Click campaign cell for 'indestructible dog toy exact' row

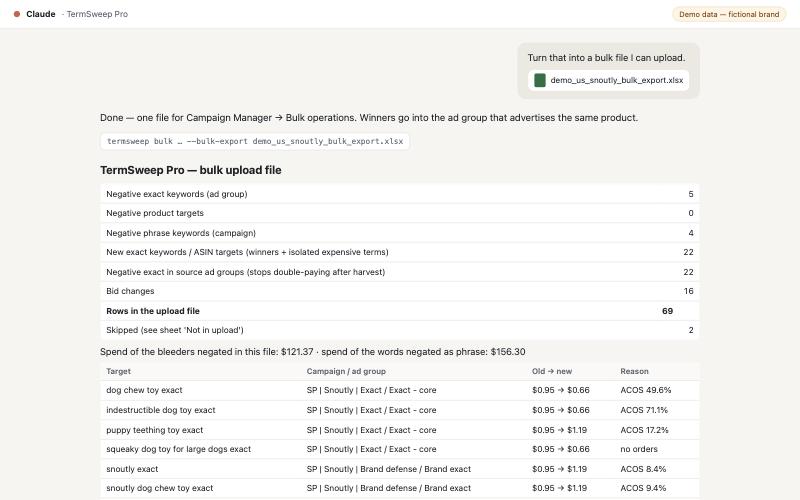(371, 410)
